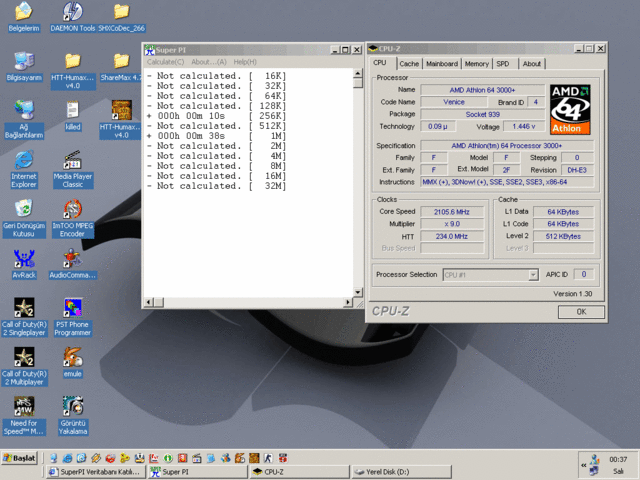Click Code Name value Venice
This screenshot has width=640, height=480.
click(454, 102)
